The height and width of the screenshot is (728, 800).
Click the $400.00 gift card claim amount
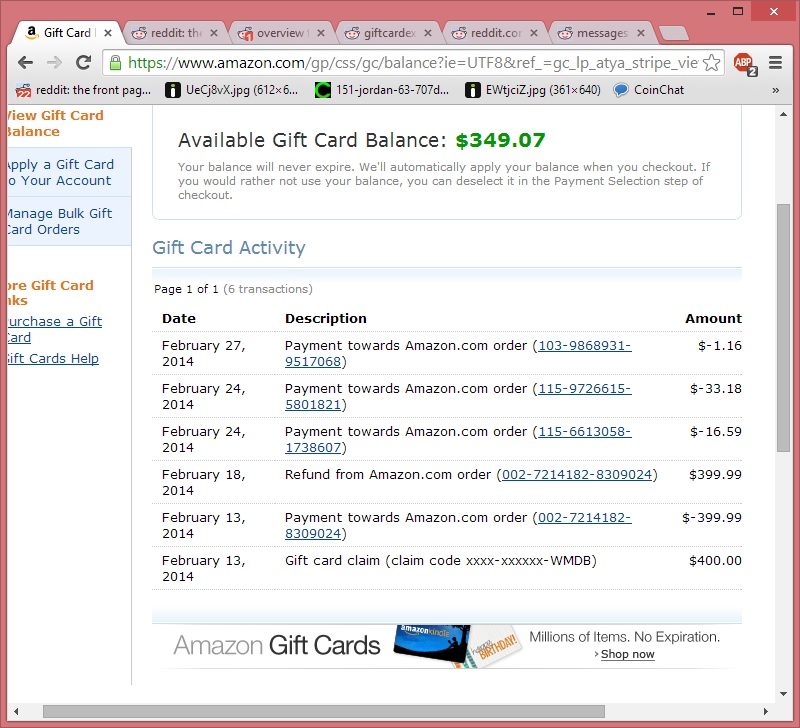tap(715, 561)
